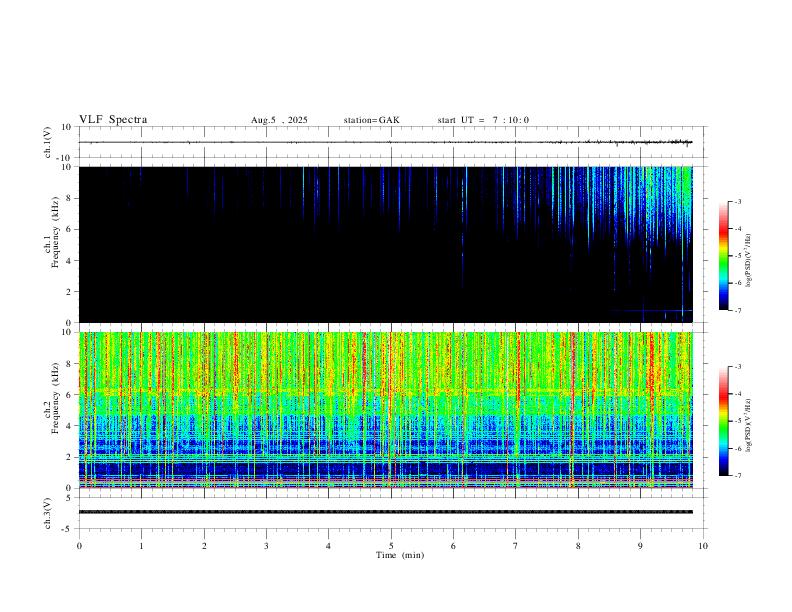
Task: Click the ch.2 color scale bar
Action: pyautogui.click(x=724, y=421)
